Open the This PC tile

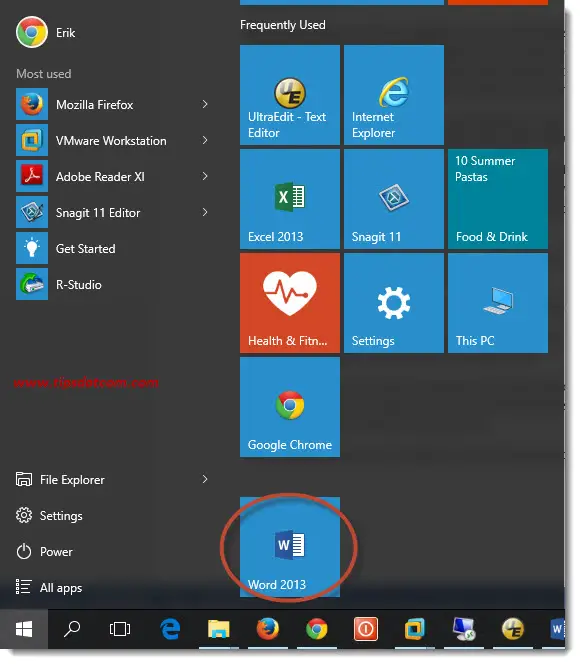pos(498,303)
